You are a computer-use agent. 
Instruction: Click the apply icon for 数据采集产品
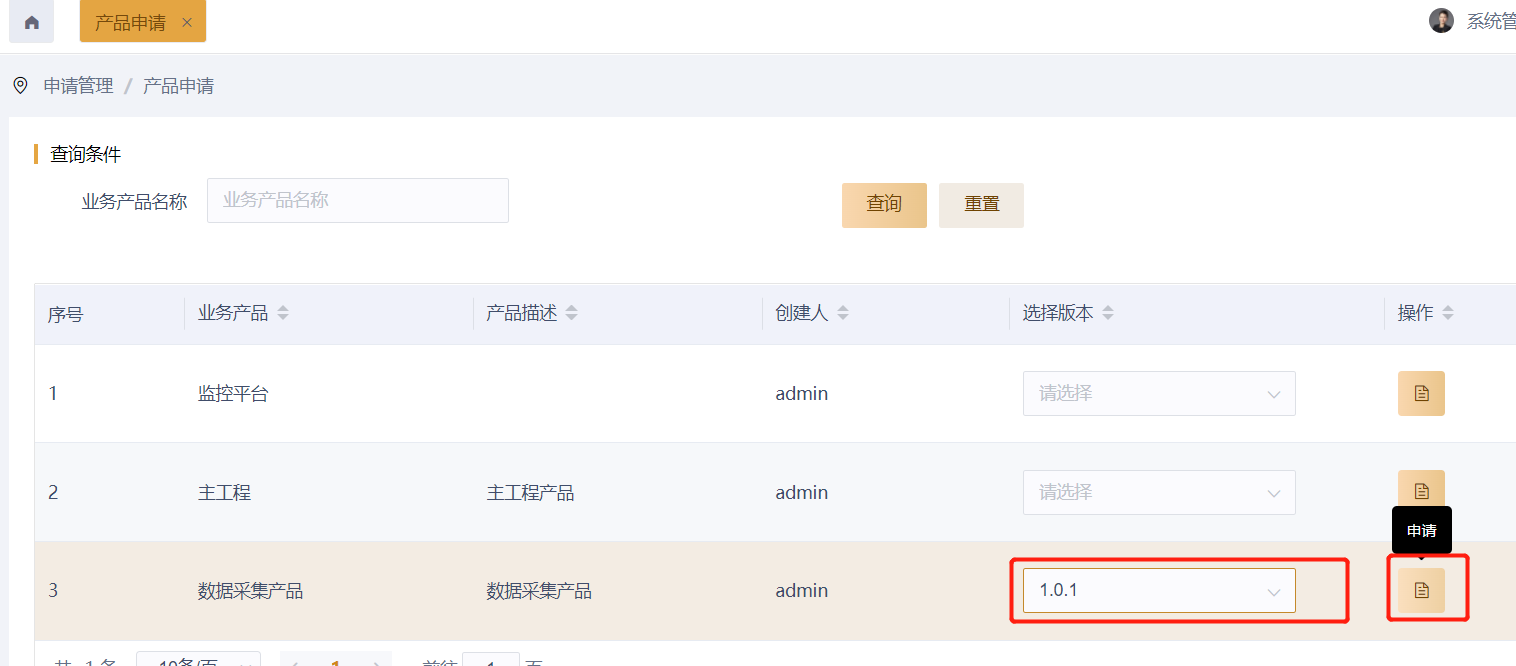pyautogui.click(x=1421, y=590)
